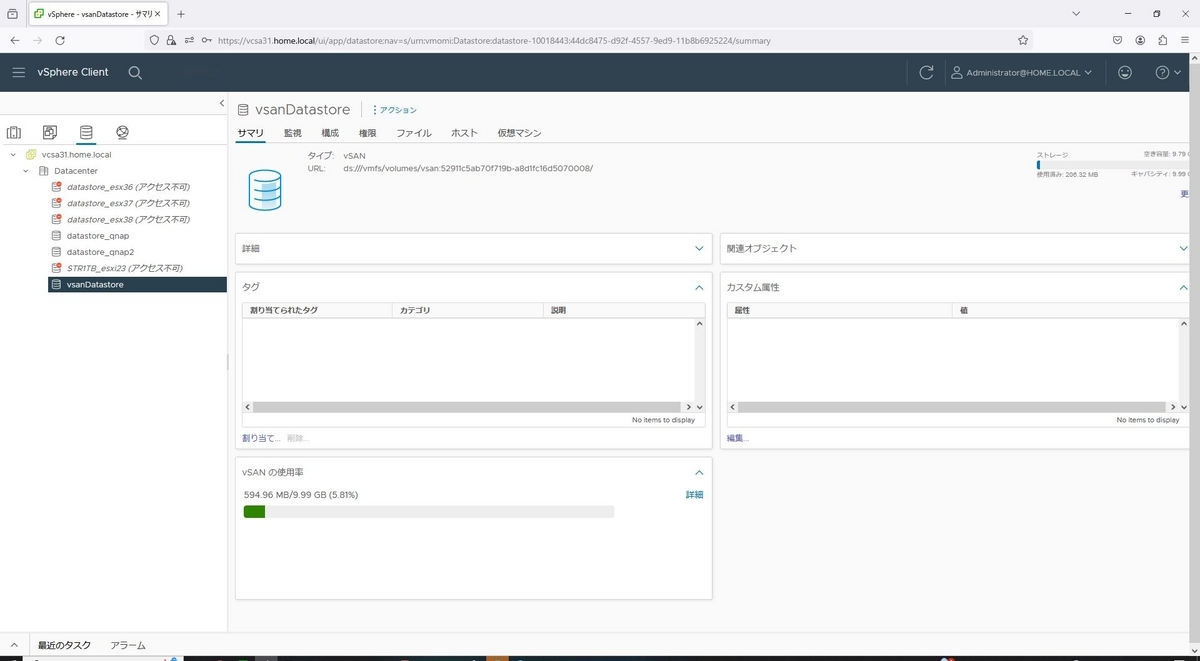This screenshot has width=1200, height=661.
Task: Collapse the vSAN の使用率 panel chevron
Action: [699, 472]
